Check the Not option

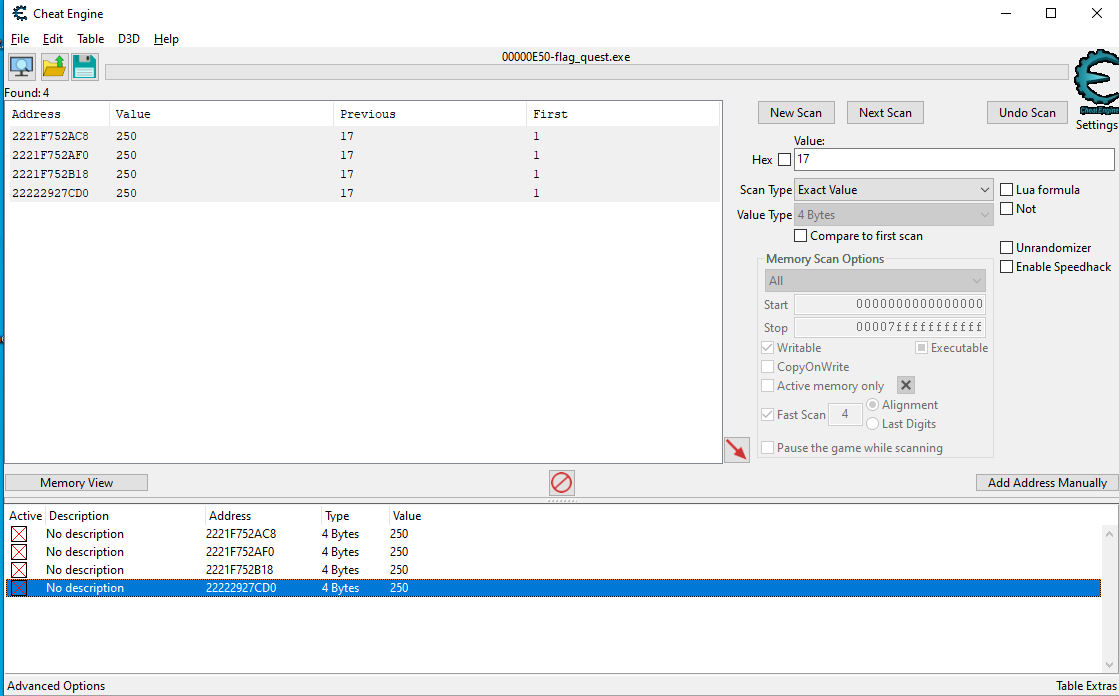tap(1007, 209)
